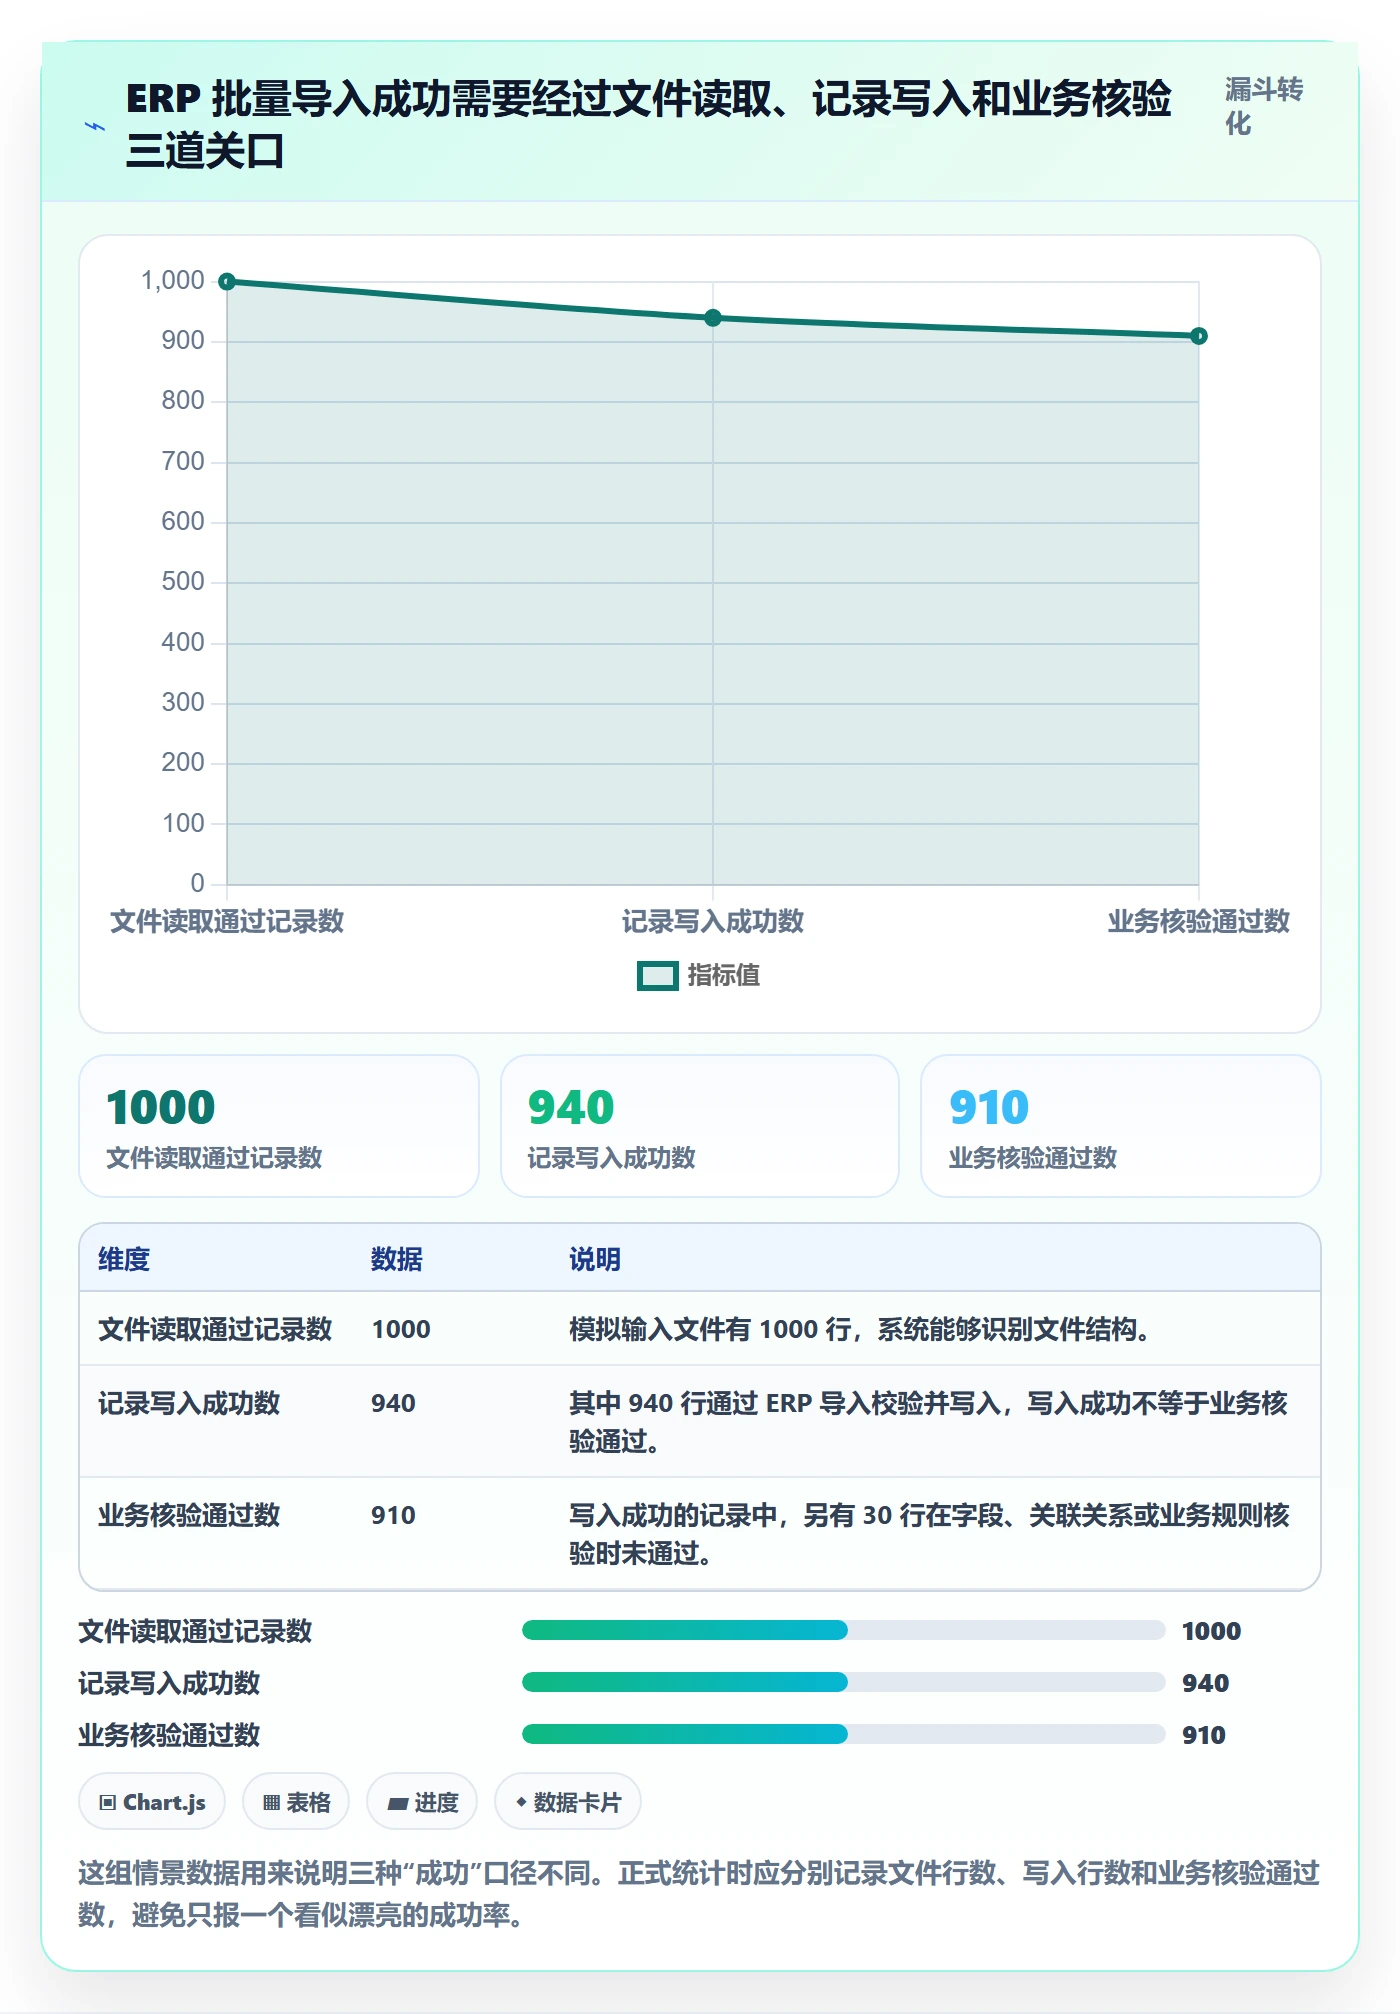Select the chart point at 记录写入成功数

[713, 318]
